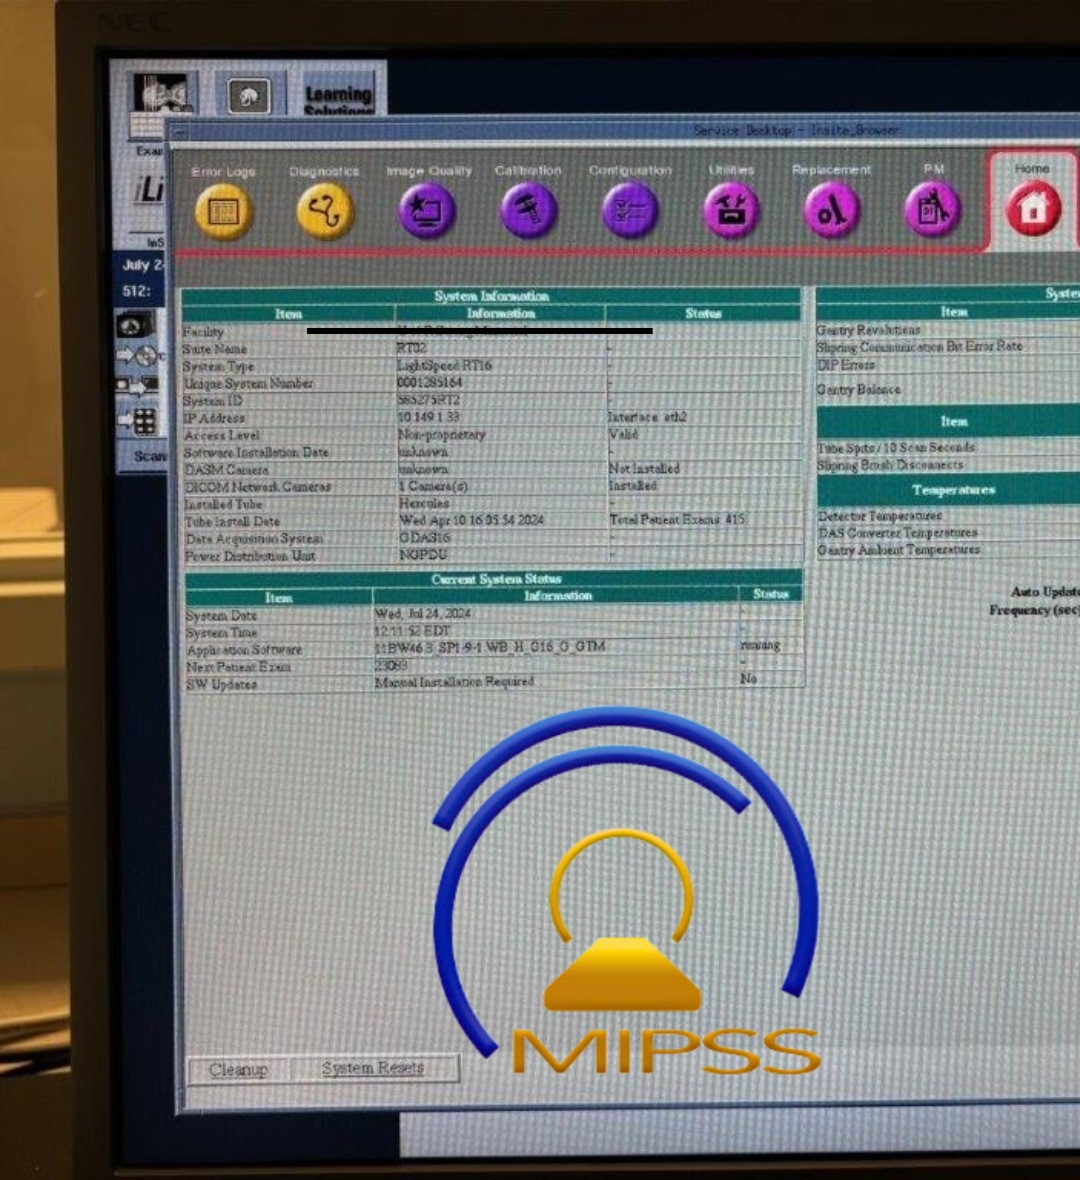Select the System Time row label
This screenshot has width=1080, height=1180.
221,633
